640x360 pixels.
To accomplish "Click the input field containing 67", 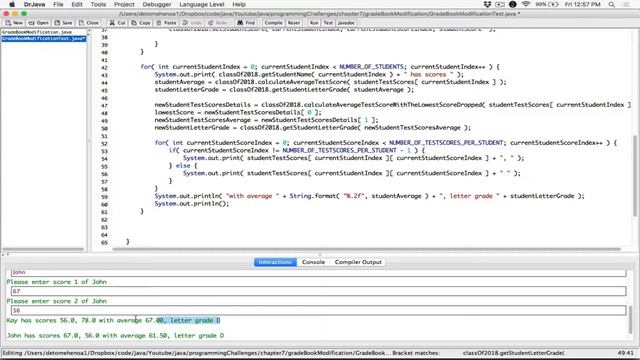I will [318, 291].
